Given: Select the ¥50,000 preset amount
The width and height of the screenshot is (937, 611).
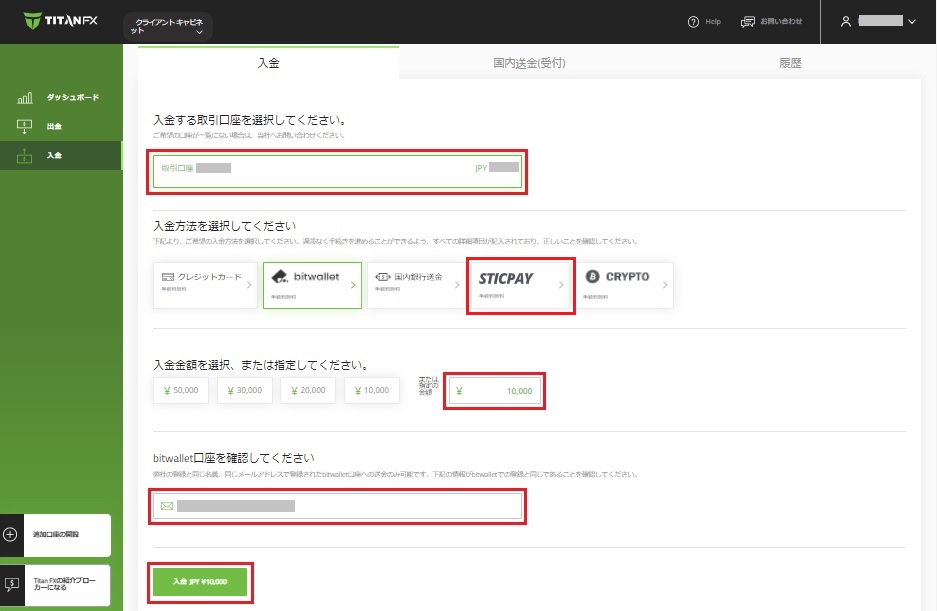Looking at the screenshot, I should click(x=181, y=390).
